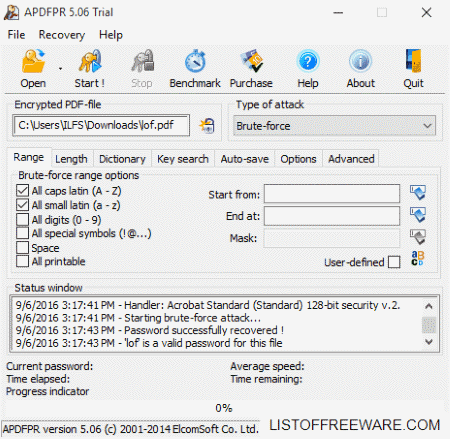The width and height of the screenshot is (450, 439).
Task: Click the Encrypted PDF-file path field
Action: pos(101,125)
